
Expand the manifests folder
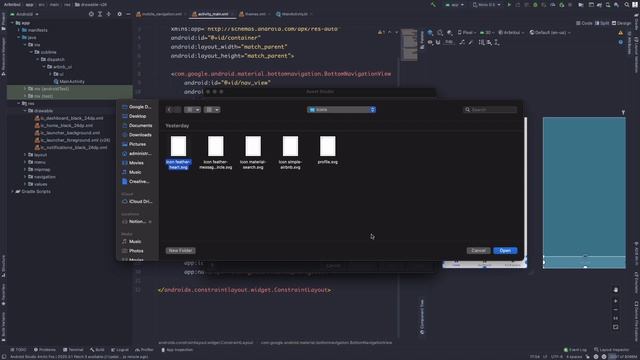tap(19, 30)
